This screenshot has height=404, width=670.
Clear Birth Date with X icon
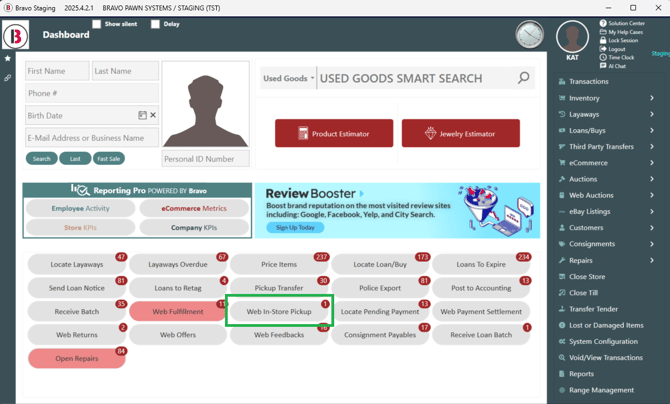coord(153,115)
